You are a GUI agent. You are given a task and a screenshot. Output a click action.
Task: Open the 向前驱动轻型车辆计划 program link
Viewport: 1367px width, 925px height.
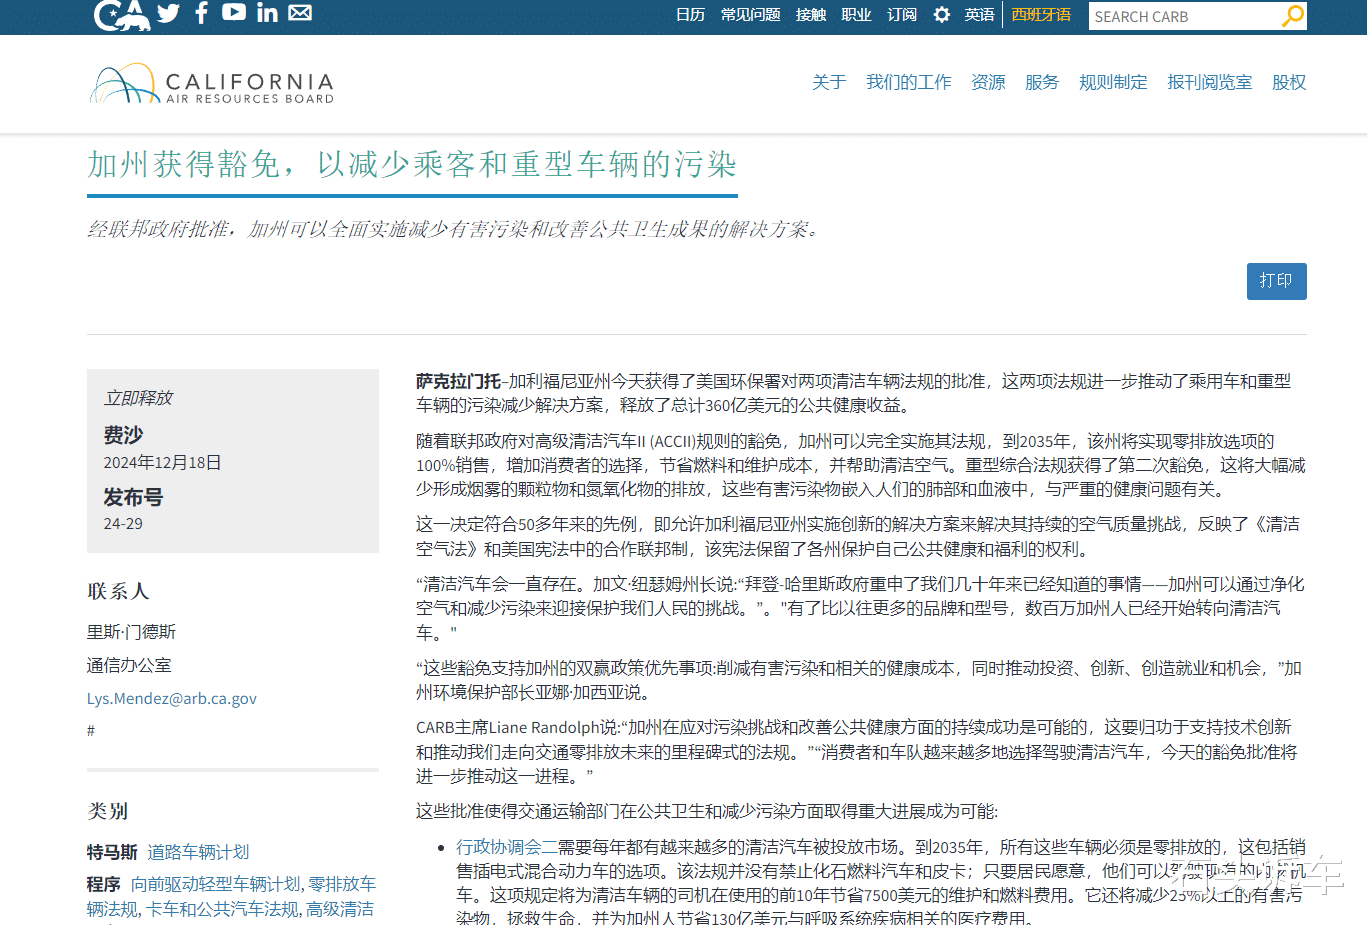click(215, 884)
